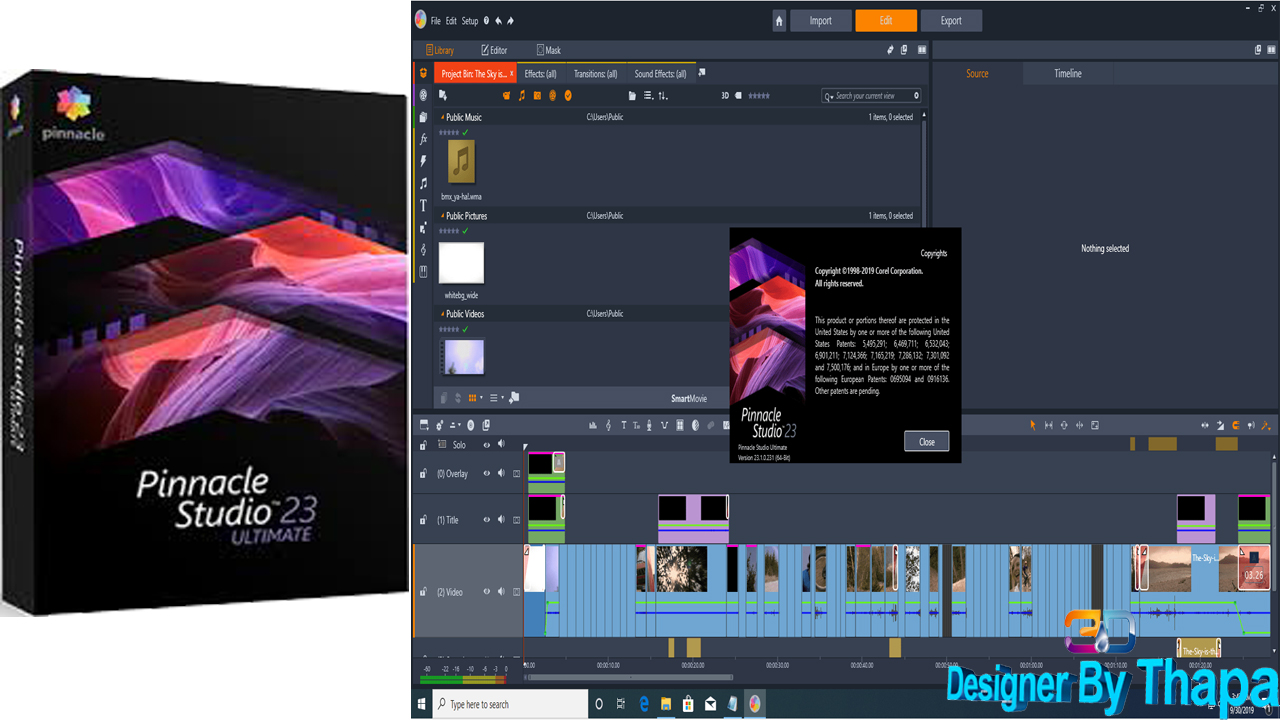Click the orange music note filter icon
The width and height of the screenshot is (1280, 720).
[521, 96]
